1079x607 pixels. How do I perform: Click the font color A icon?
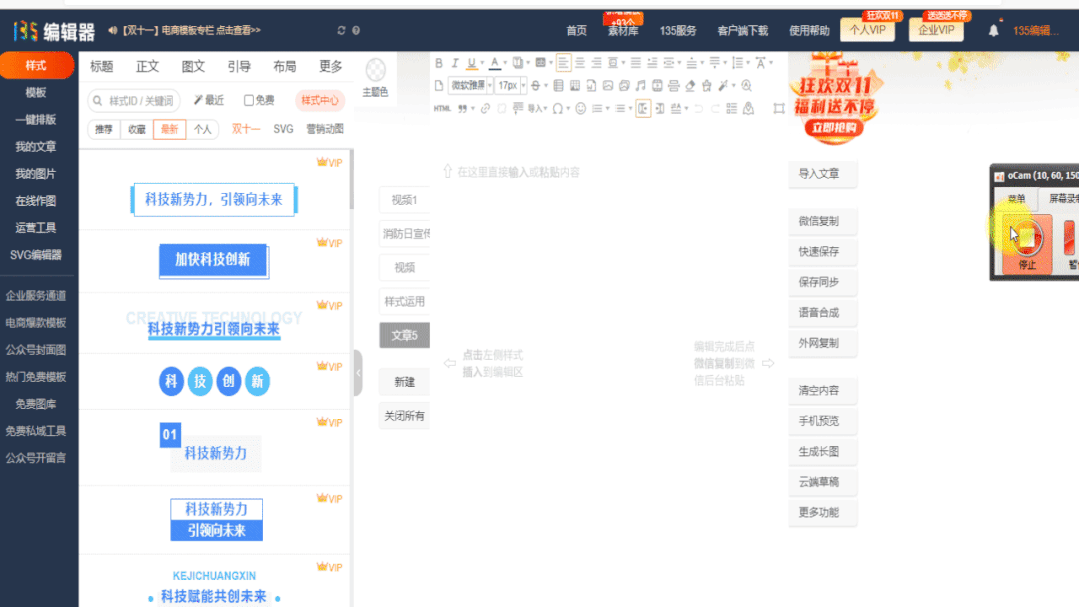[494, 63]
